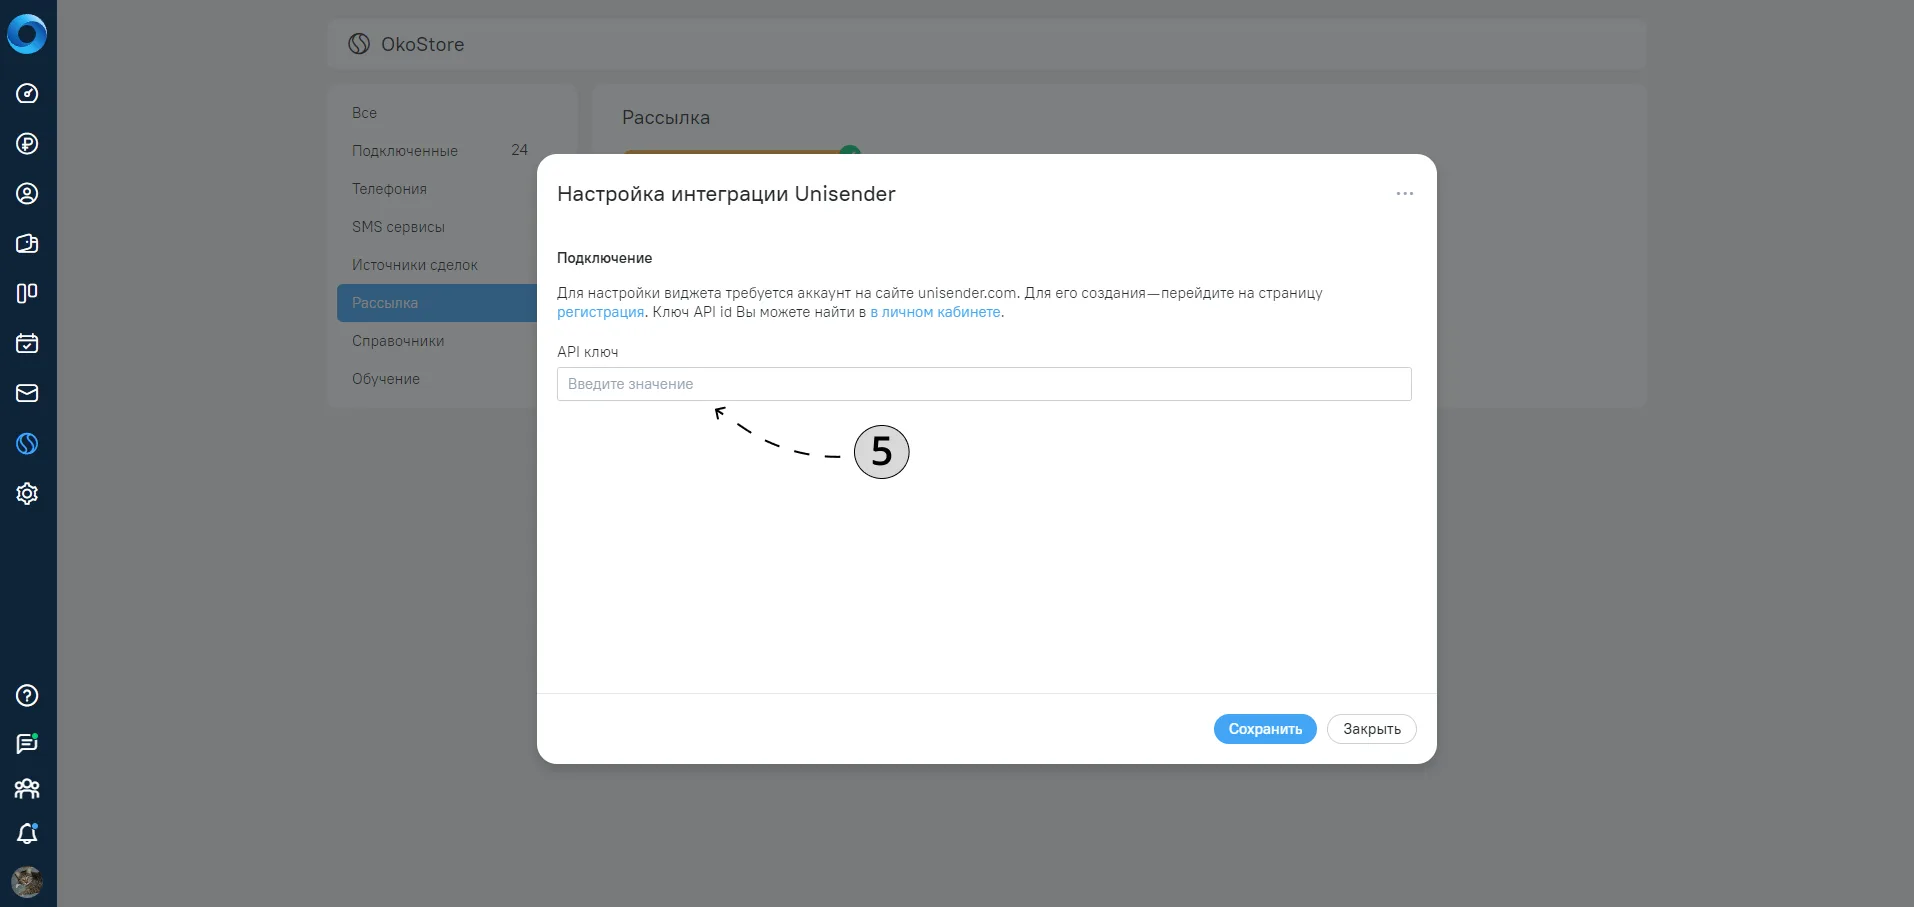
Task: Open the ruble finance icon in sidebar
Action: (27, 144)
